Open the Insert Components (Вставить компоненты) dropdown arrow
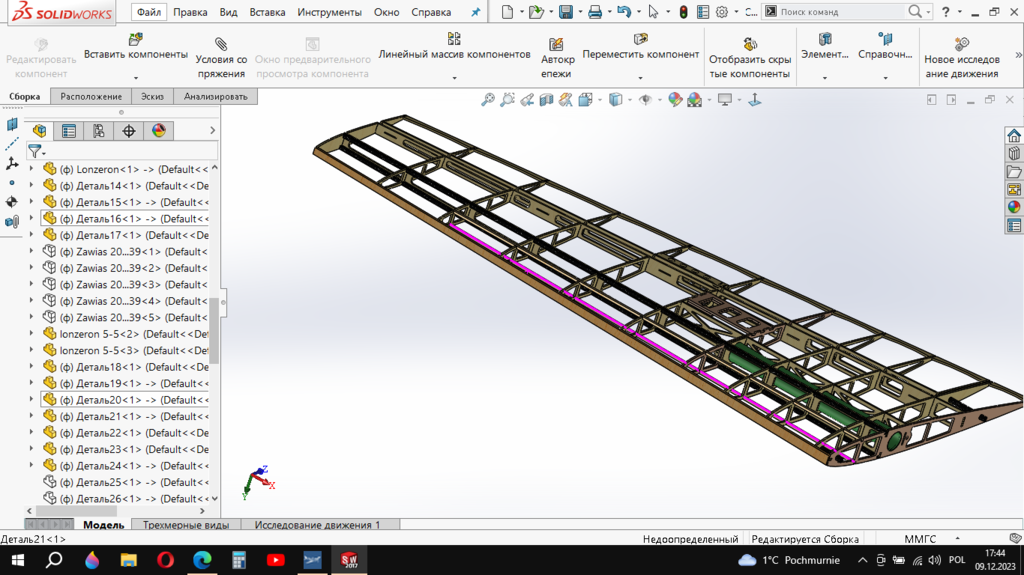Screen dimensions: 1024x575 click(x=135, y=77)
